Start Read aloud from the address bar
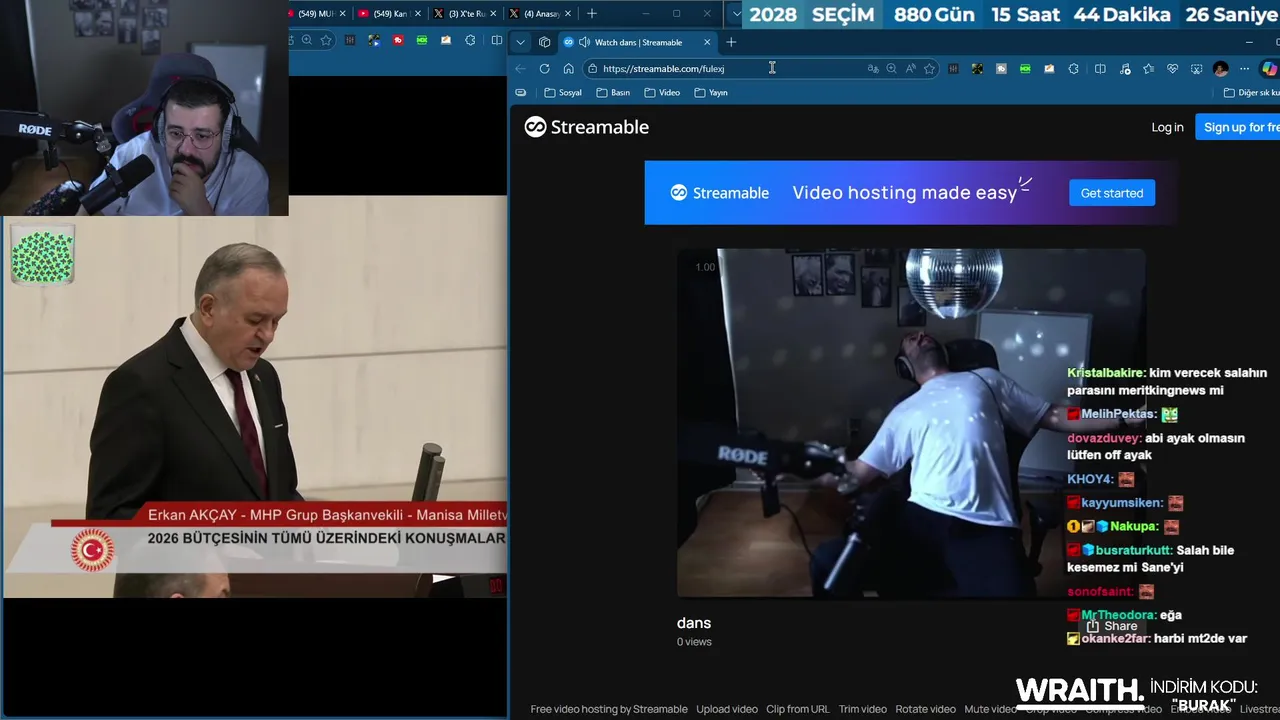Image resolution: width=1280 pixels, height=720 pixels. tap(910, 69)
